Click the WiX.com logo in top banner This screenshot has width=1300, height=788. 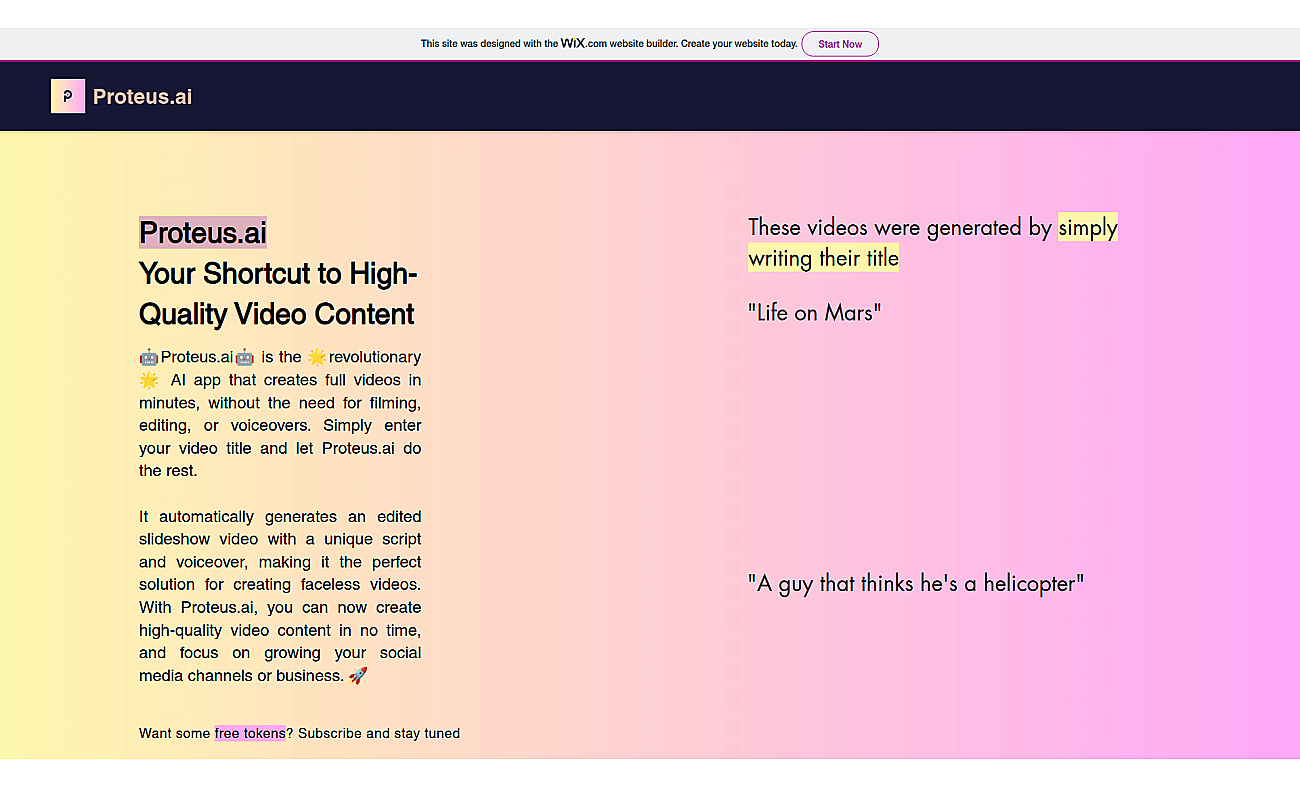tap(584, 44)
